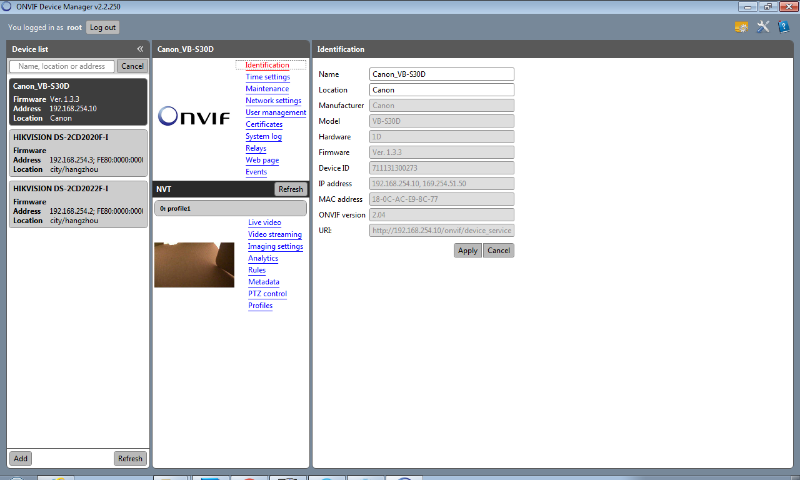The height and width of the screenshot is (480, 800).
Task: Open the Profiles page
Action: point(260,306)
